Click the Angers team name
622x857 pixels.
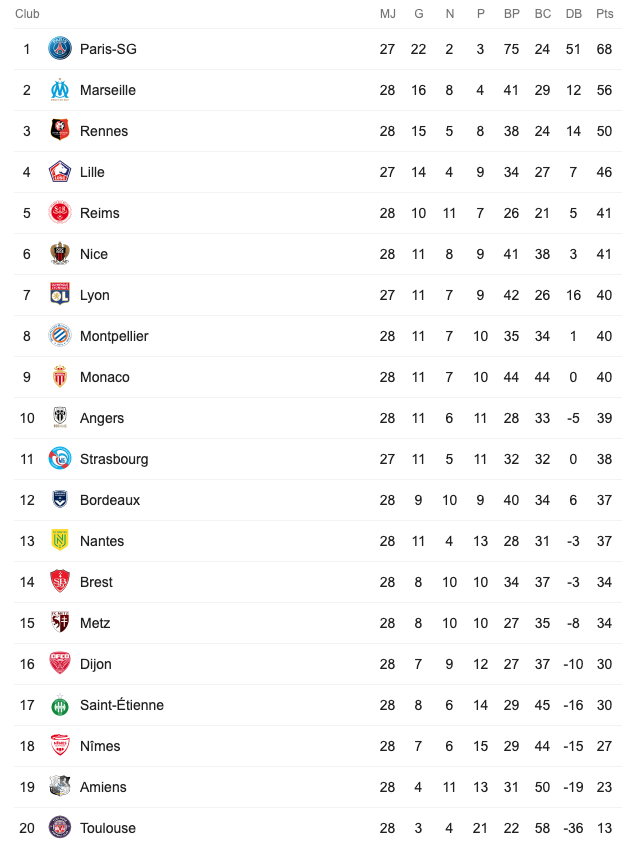point(102,418)
